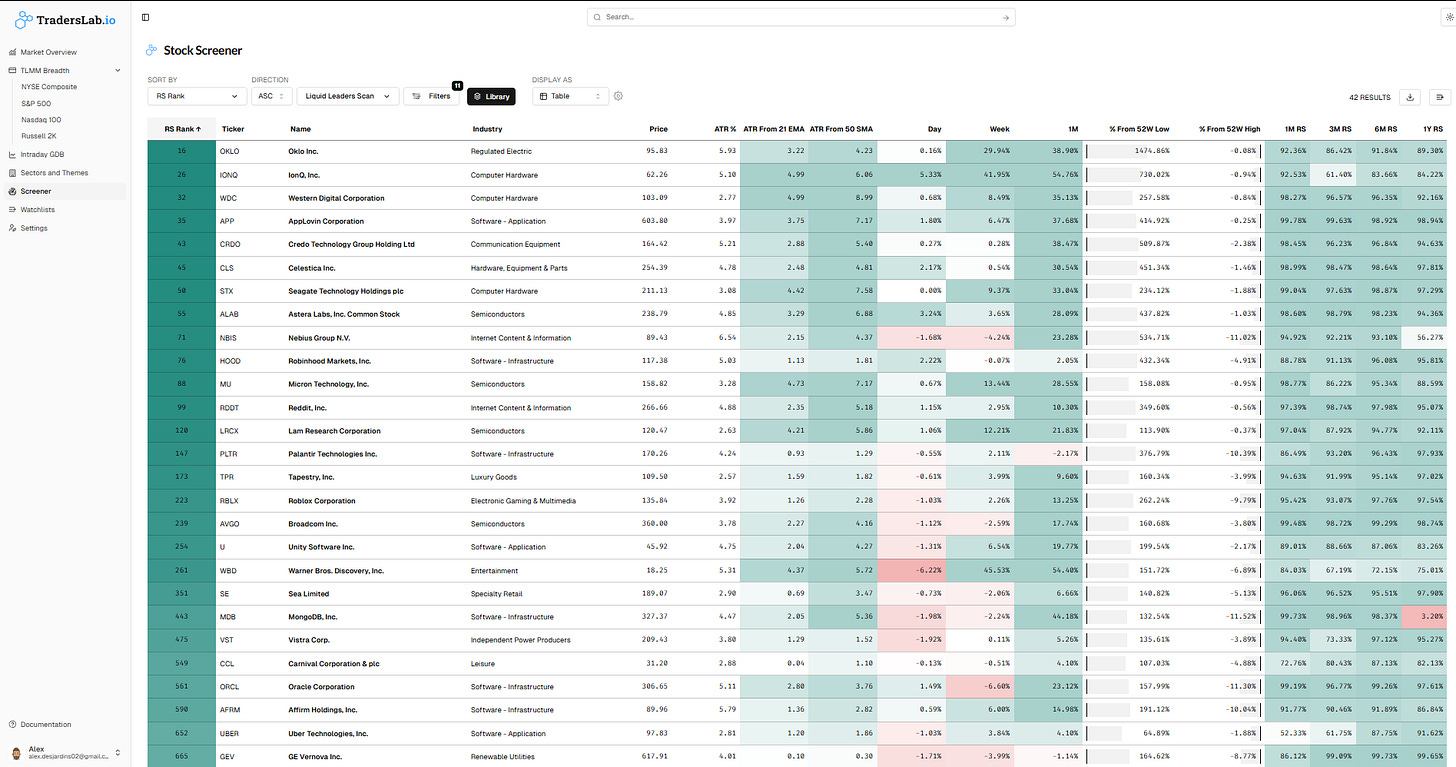Image resolution: width=1456 pixels, height=767 pixels.
Task: Click the 42 RESULTS count label
Action: [x=1369, y=97]
